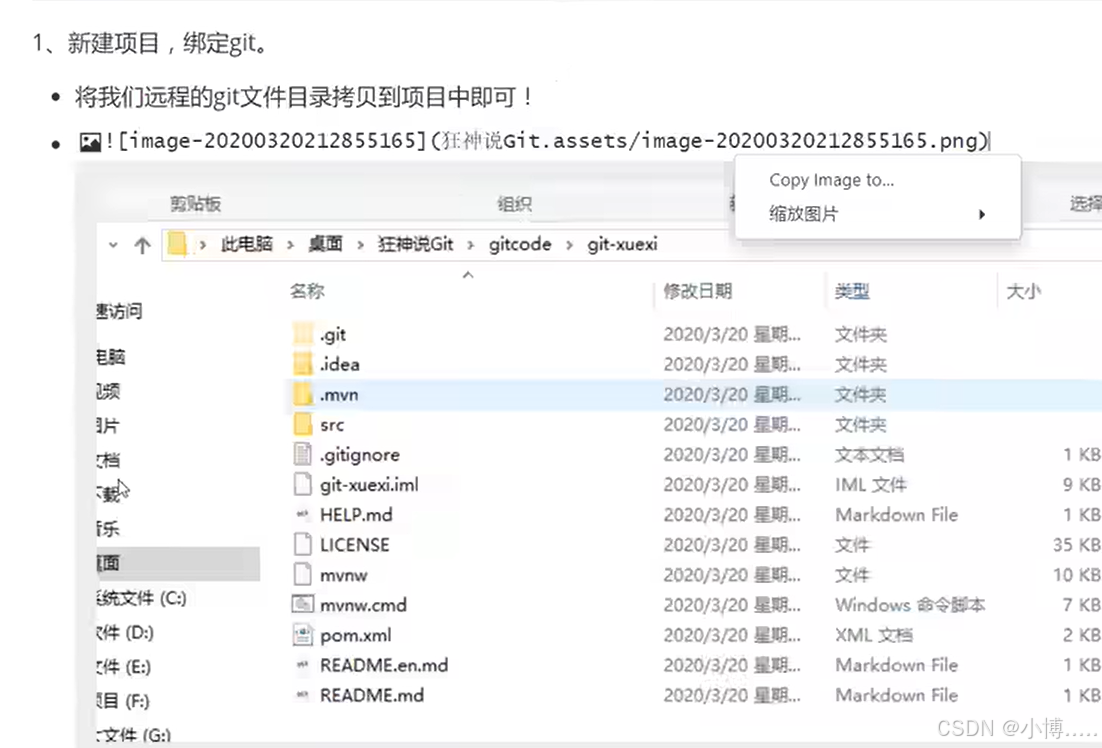Sort by 类型 column header
The height and width of the screenshot is (748, 1102).
853,291
